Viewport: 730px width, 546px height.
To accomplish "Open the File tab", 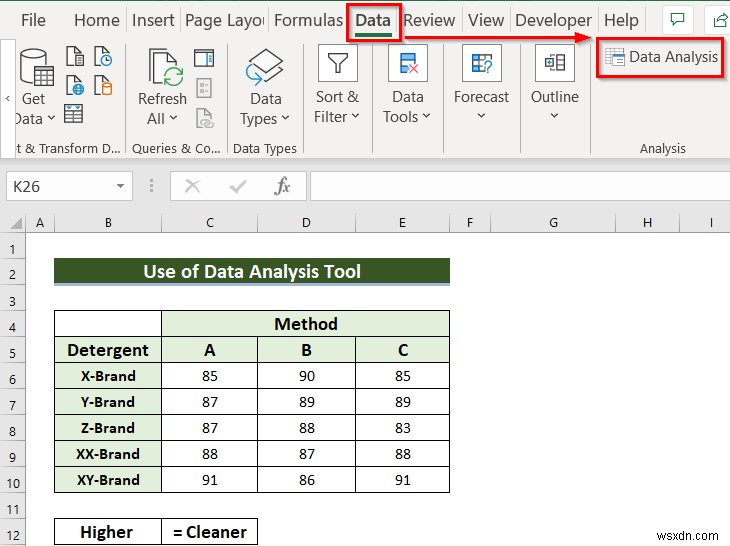I will point(34,20).
